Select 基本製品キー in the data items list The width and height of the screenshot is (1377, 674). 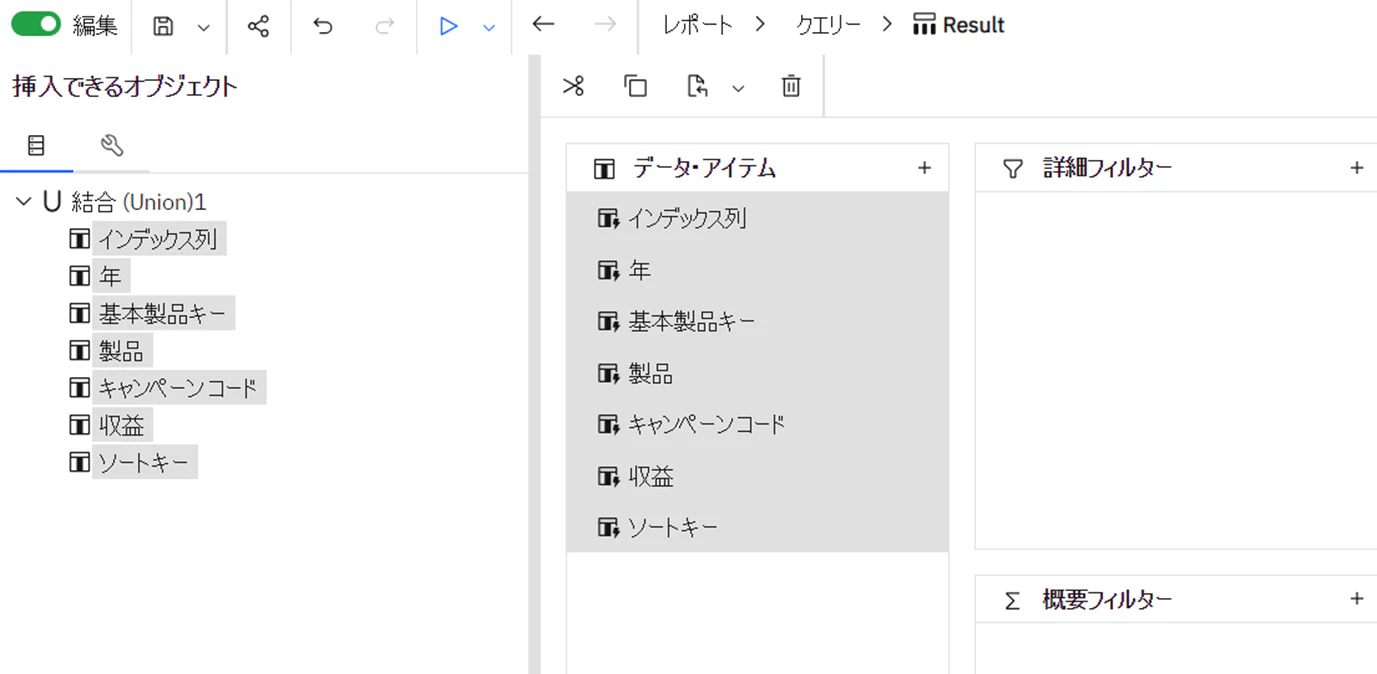757,321
